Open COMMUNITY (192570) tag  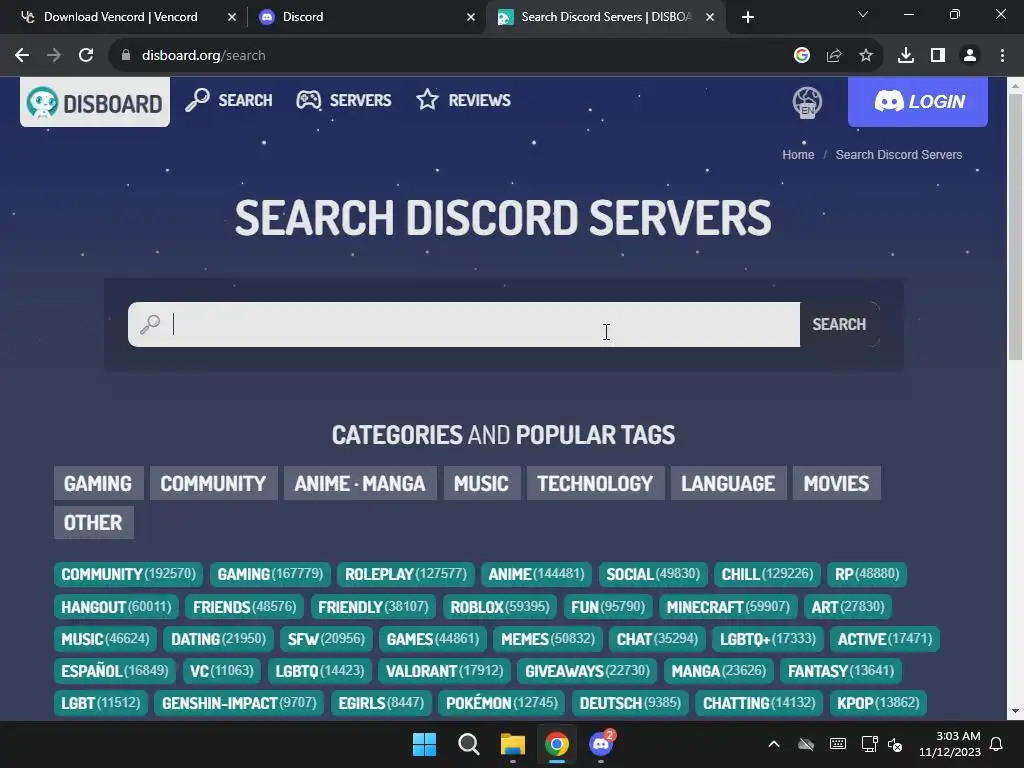click(x=129, y=574)
